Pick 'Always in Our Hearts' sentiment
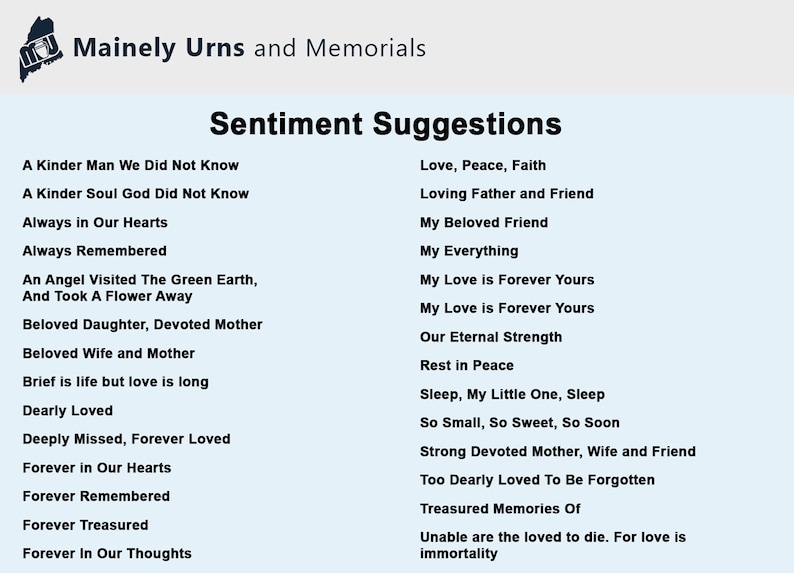Image resolution: width=794 pixels, height=573 pixels. point(95,223)
